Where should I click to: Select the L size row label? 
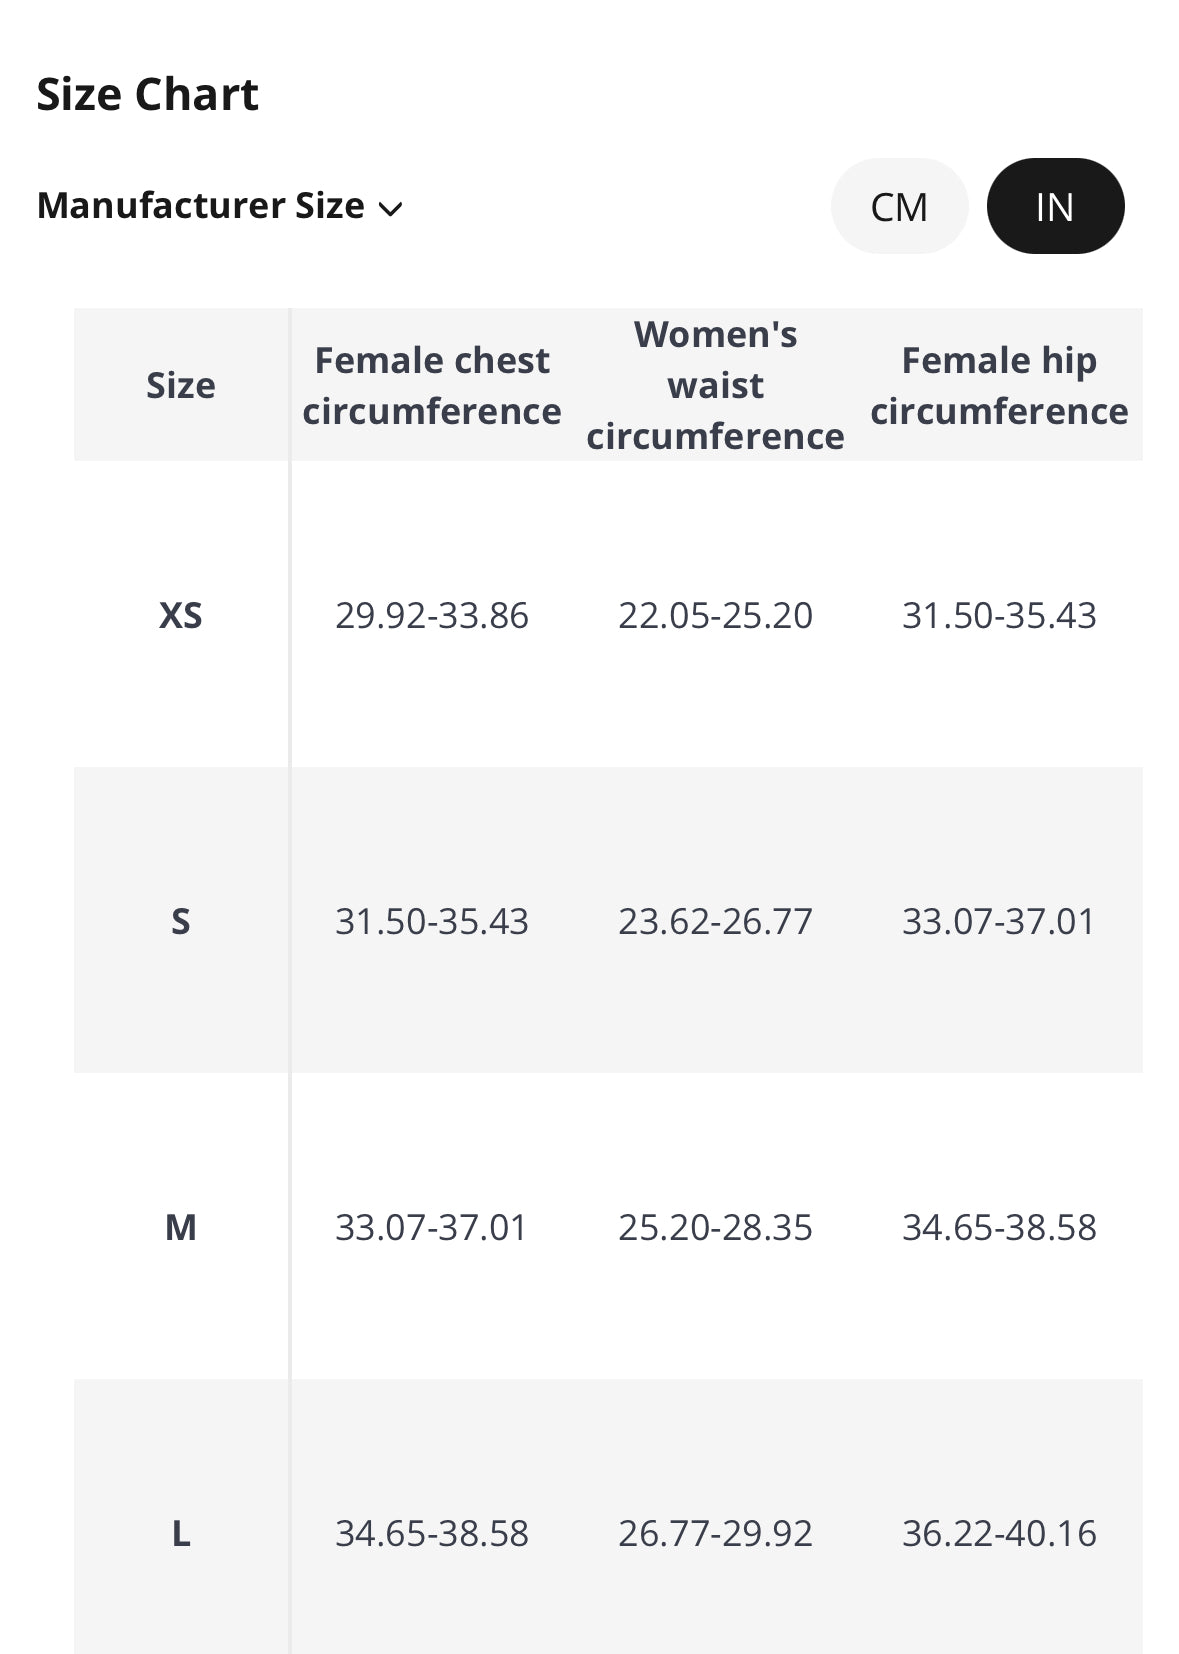(181, 1533)
